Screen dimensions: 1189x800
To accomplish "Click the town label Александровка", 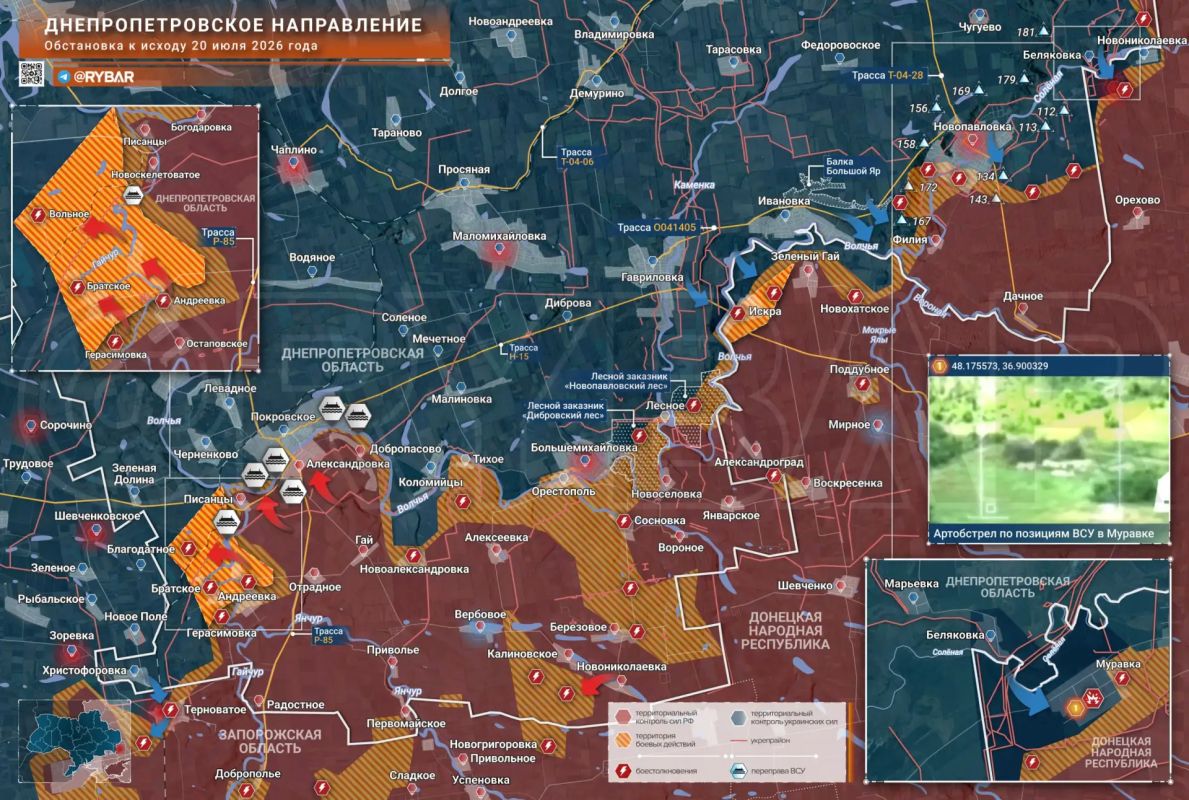I will click(348, 464).
